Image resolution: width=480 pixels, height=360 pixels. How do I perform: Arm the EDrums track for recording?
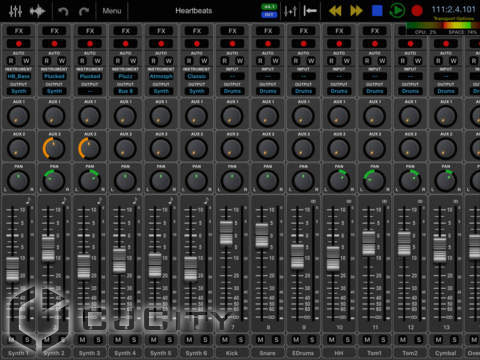(x=303, y=43)
